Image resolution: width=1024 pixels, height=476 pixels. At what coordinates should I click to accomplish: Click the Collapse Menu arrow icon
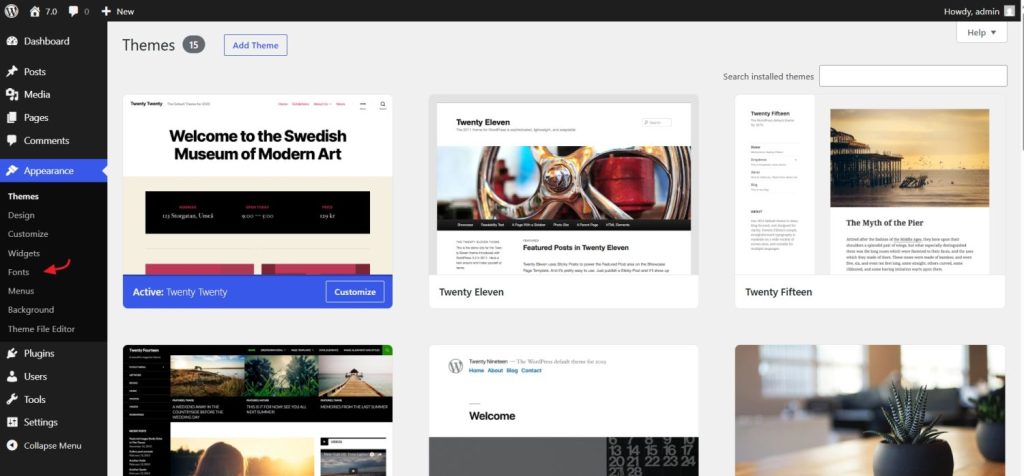[x=12, y=445]
